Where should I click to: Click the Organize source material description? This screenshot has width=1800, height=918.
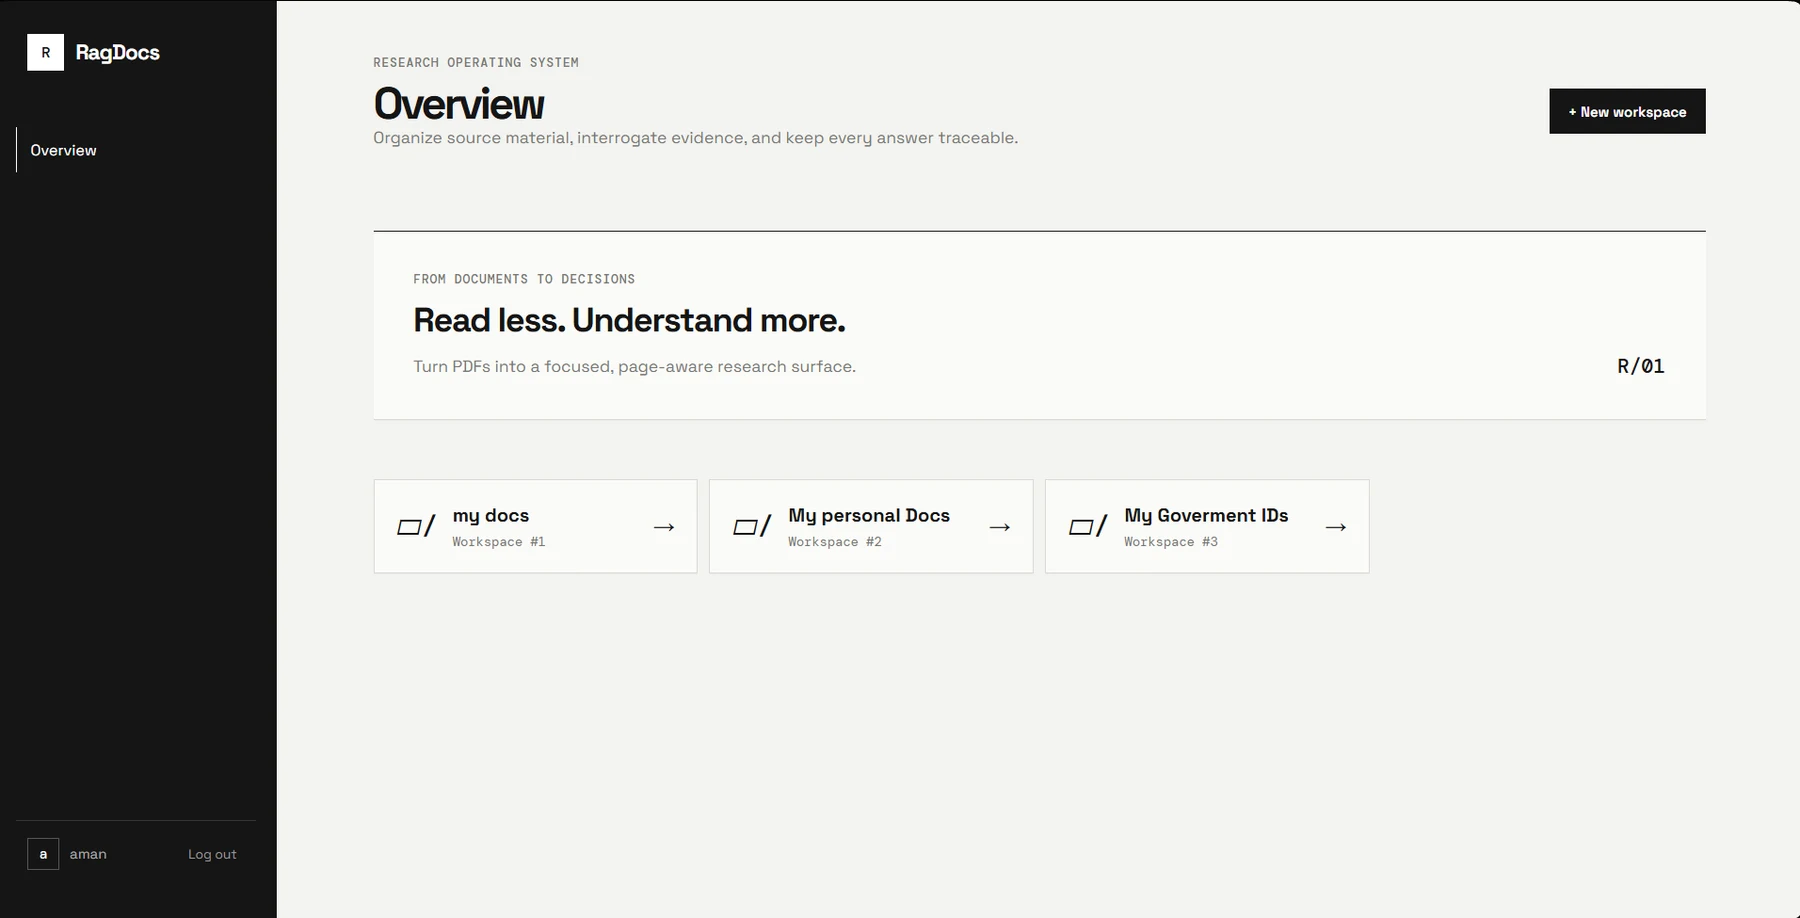click(695, 138)
